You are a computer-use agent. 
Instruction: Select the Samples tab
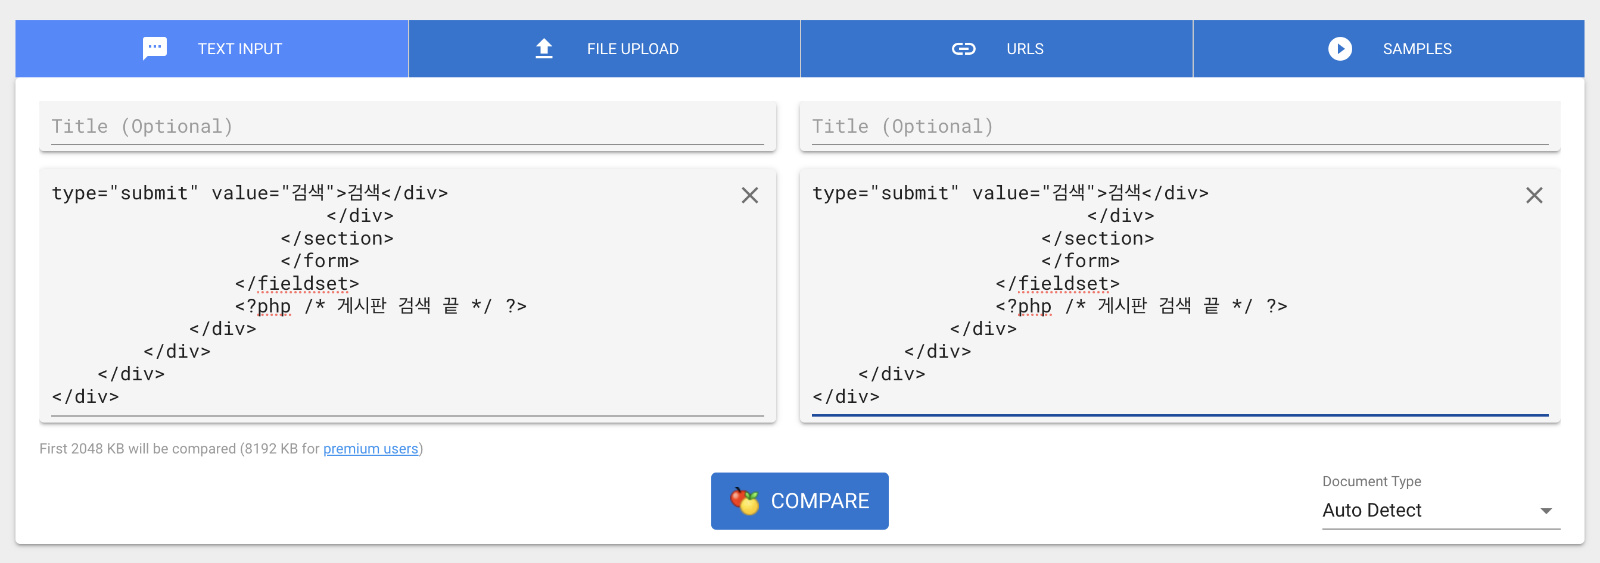(1389, 49)
